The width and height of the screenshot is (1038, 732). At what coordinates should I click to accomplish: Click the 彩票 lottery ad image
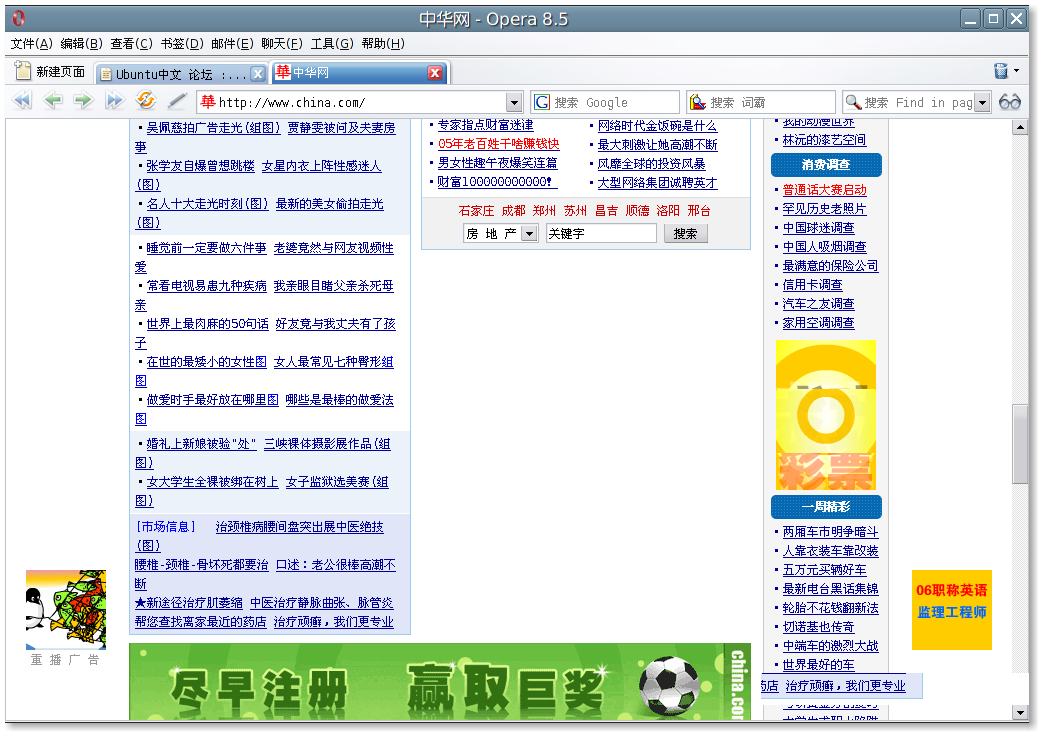(826, 415)
